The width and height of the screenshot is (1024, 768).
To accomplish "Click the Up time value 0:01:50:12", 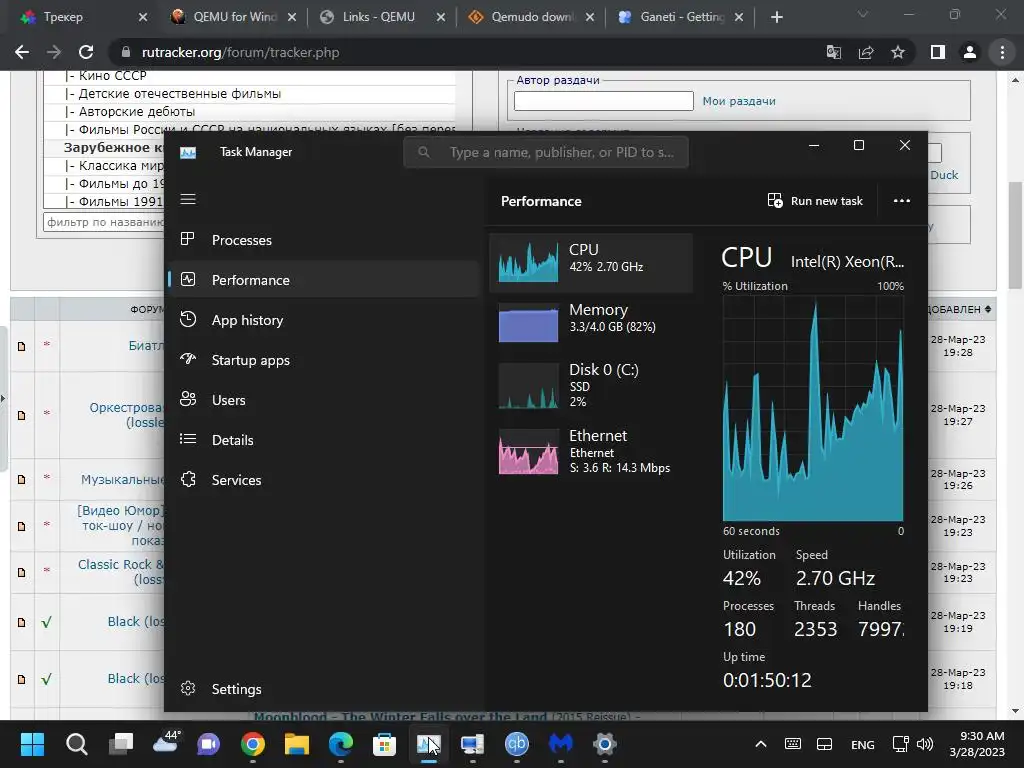I will click(767, 680).
